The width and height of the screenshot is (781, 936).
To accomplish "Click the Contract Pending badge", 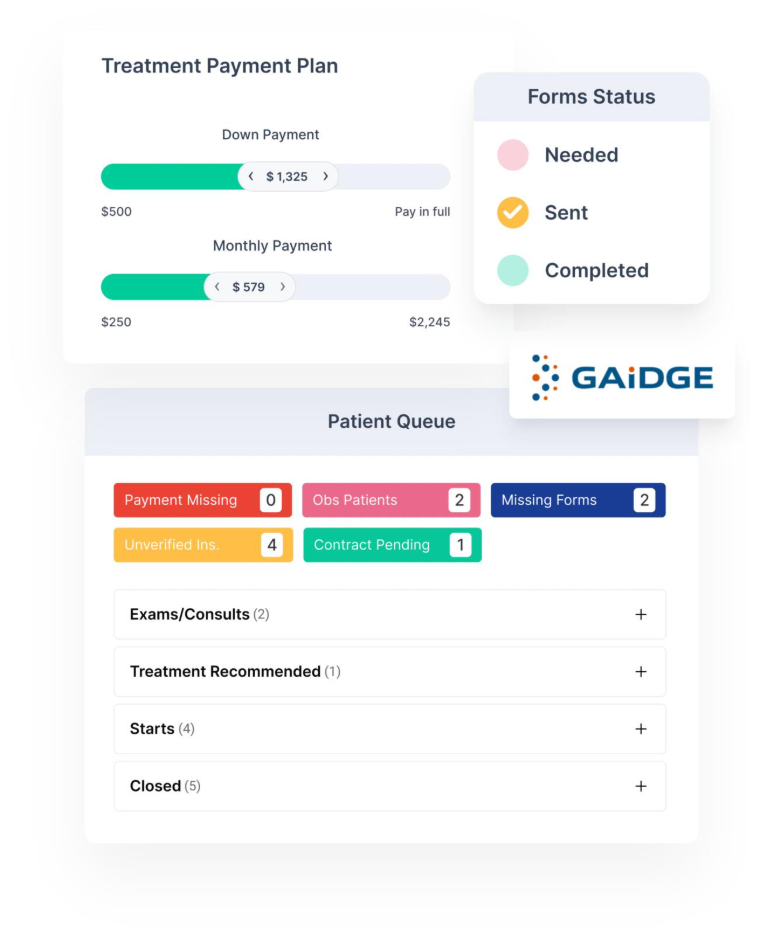I will pyautogui.click(x=391, y=545).
